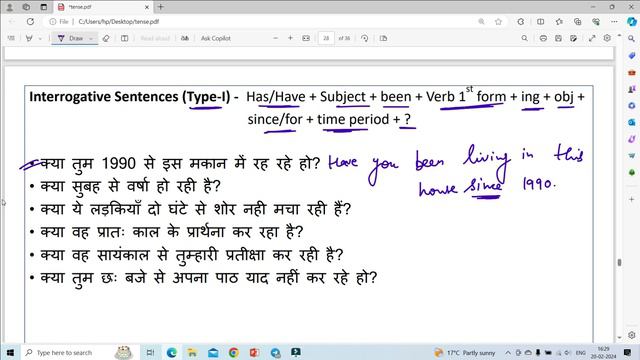This screenshot has width=640, height=360.
Task: Search within the PDF
Action: [x=524, y=38]
